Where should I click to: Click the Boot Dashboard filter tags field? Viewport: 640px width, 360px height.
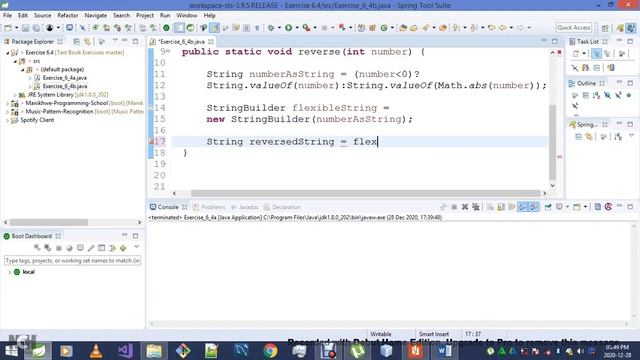click(x=72, y=260)
